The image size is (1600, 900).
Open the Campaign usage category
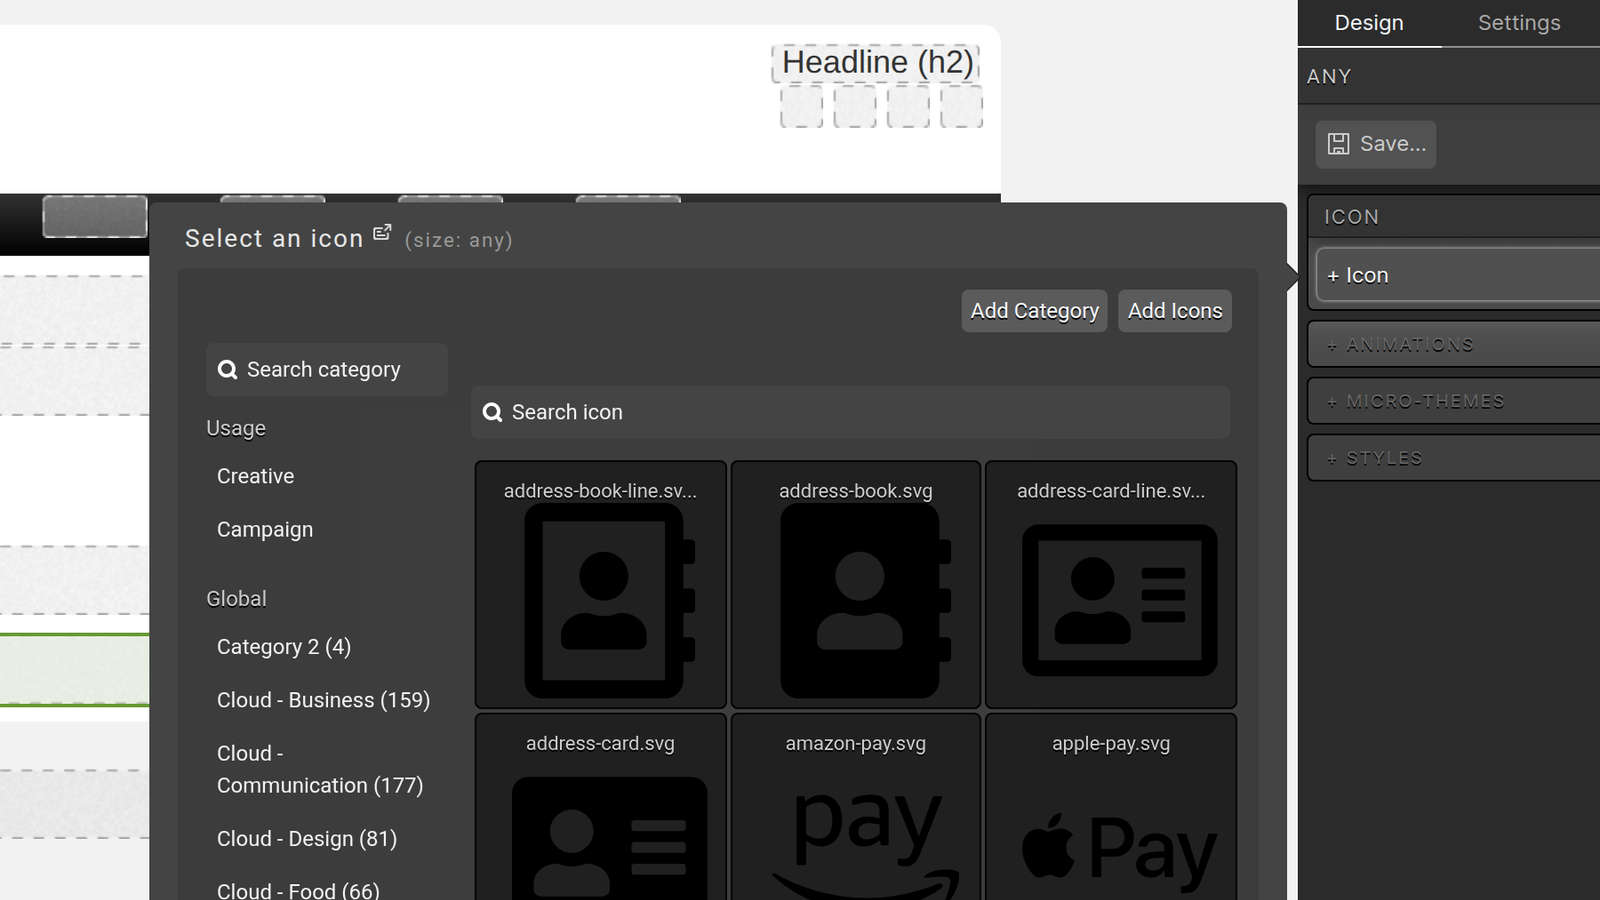[x=265, y=530]
